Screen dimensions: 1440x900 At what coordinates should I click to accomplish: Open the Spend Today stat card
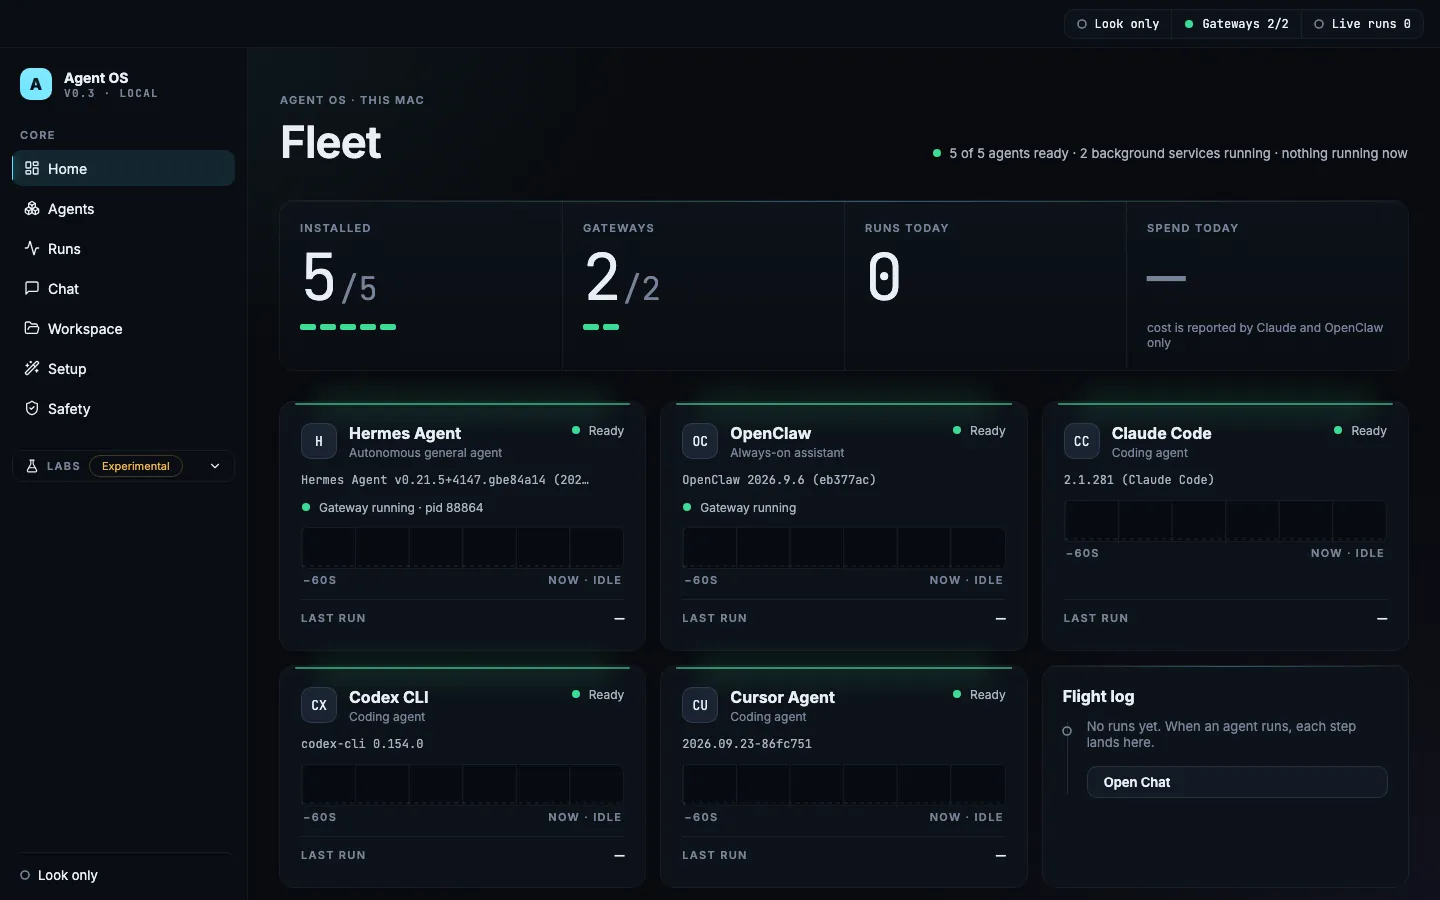tap(1267, 286)
